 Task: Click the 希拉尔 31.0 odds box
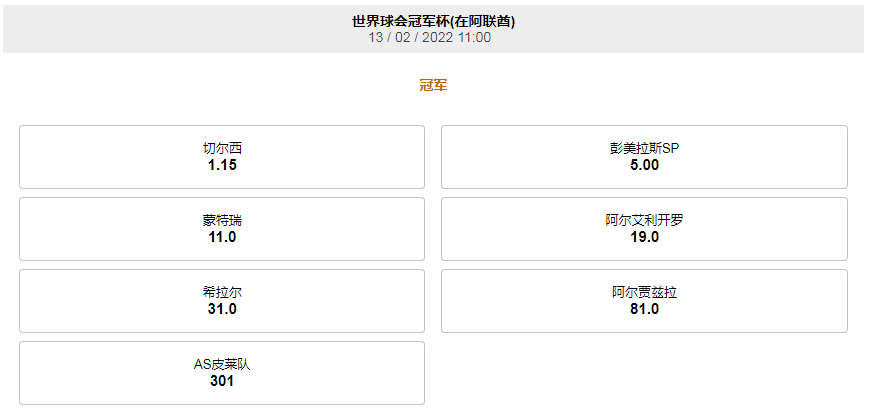[222, 301]
